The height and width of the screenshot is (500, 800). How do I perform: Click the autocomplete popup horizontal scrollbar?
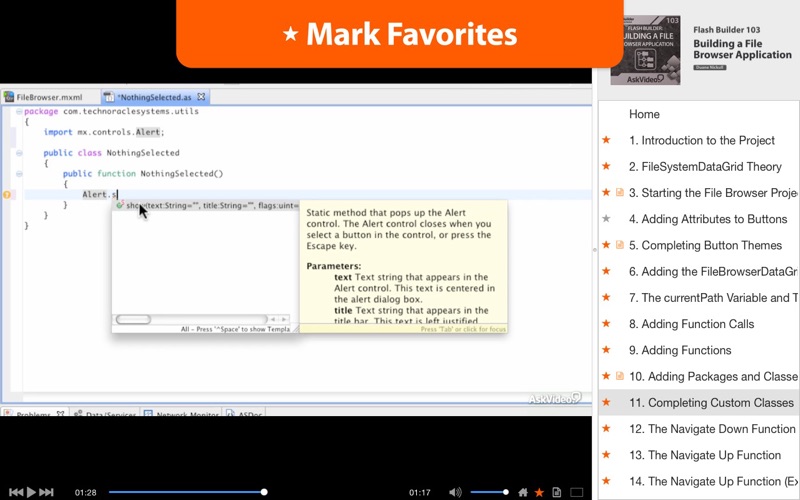(133, 319)
